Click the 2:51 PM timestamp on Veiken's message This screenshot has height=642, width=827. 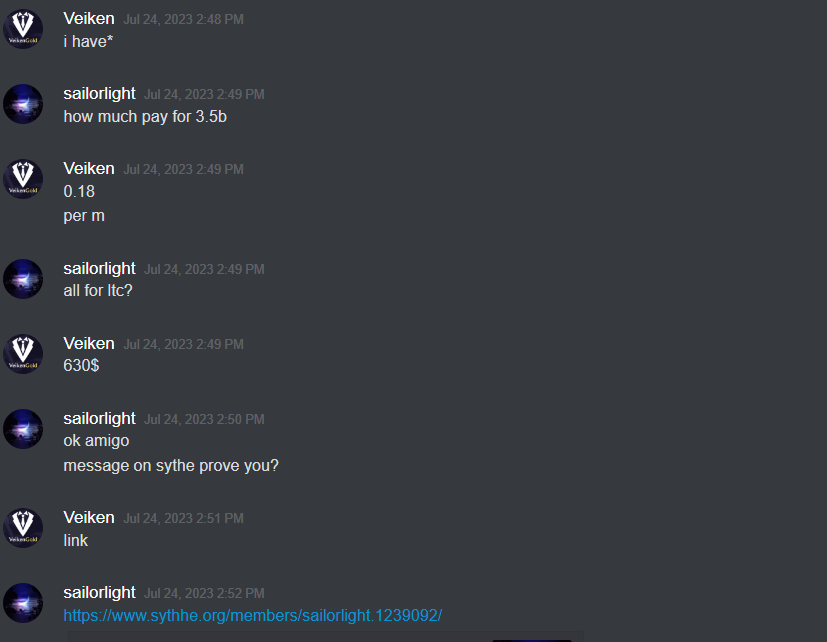click(x=184, y=519)
